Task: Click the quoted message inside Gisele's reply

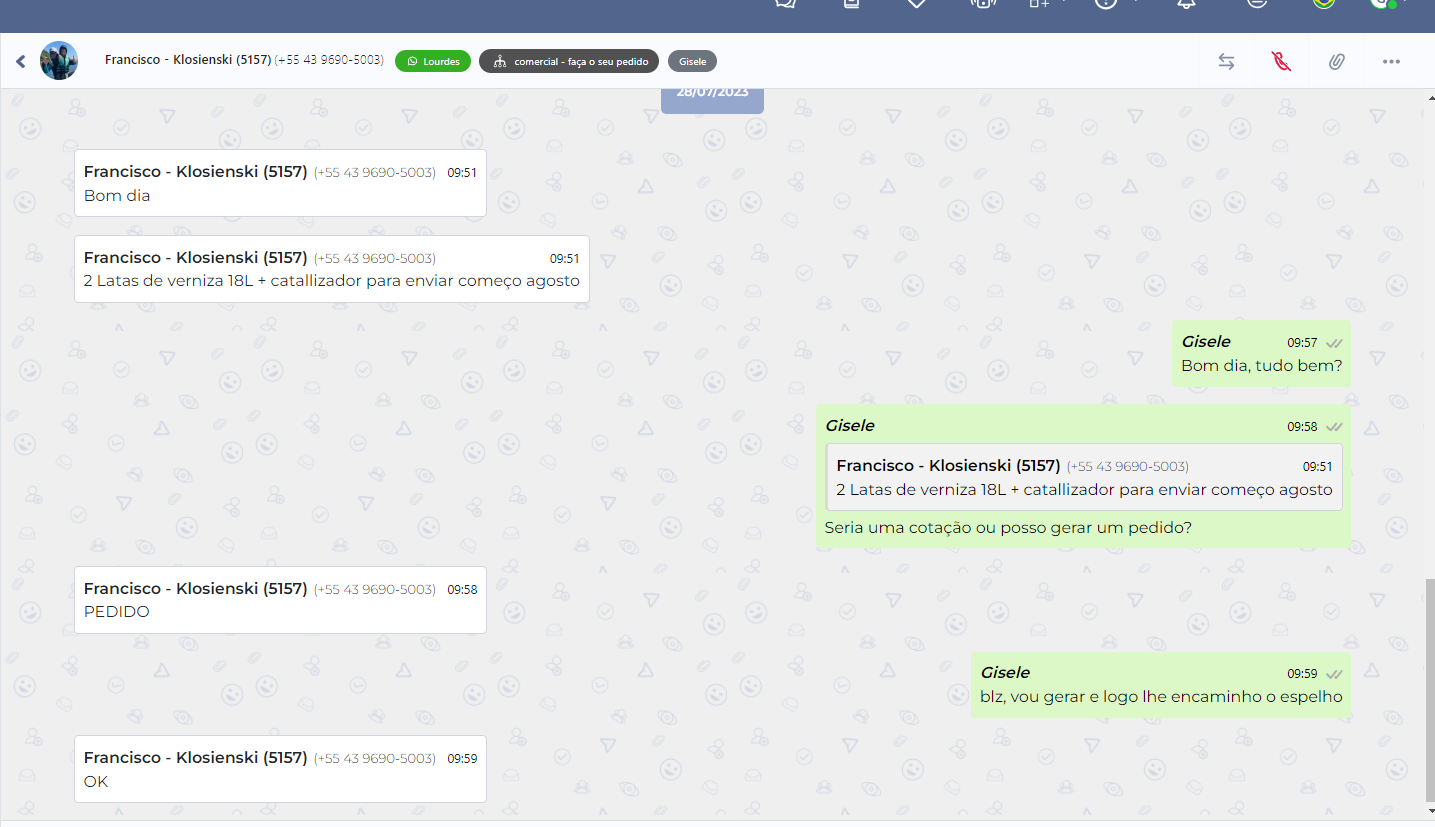Action: coord(1084,478)
